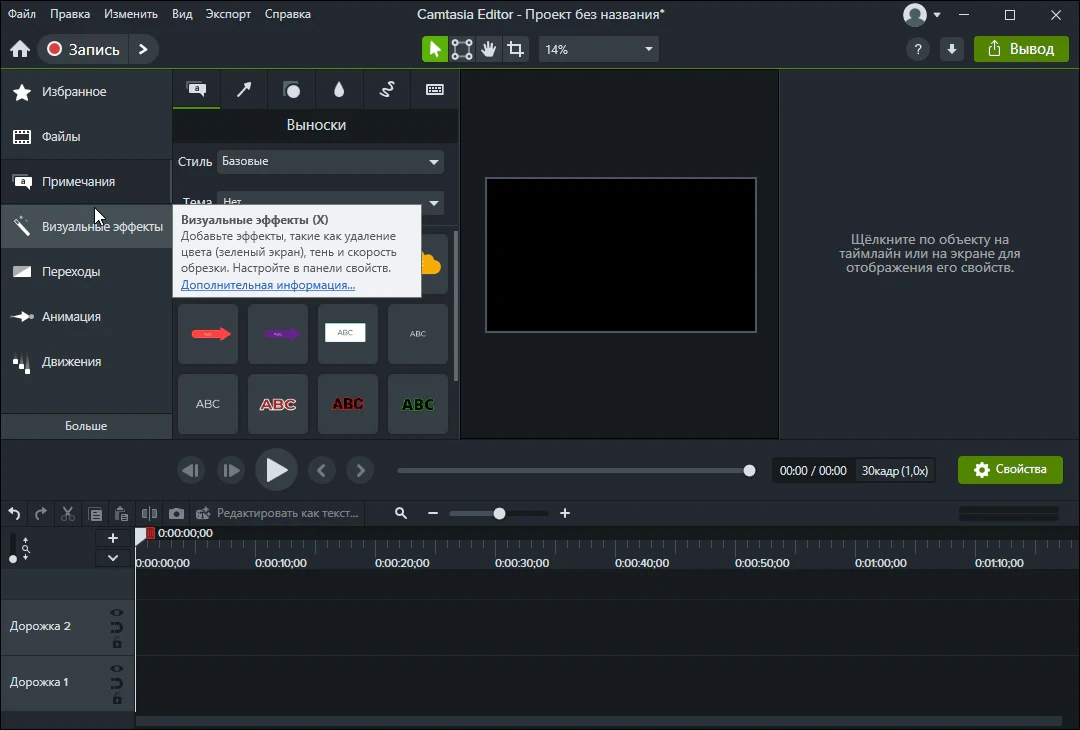Viewport: 1080px width, 730px height.
Task: Choose the purple arrow callout thumbnail
Action: coord(278,334)
